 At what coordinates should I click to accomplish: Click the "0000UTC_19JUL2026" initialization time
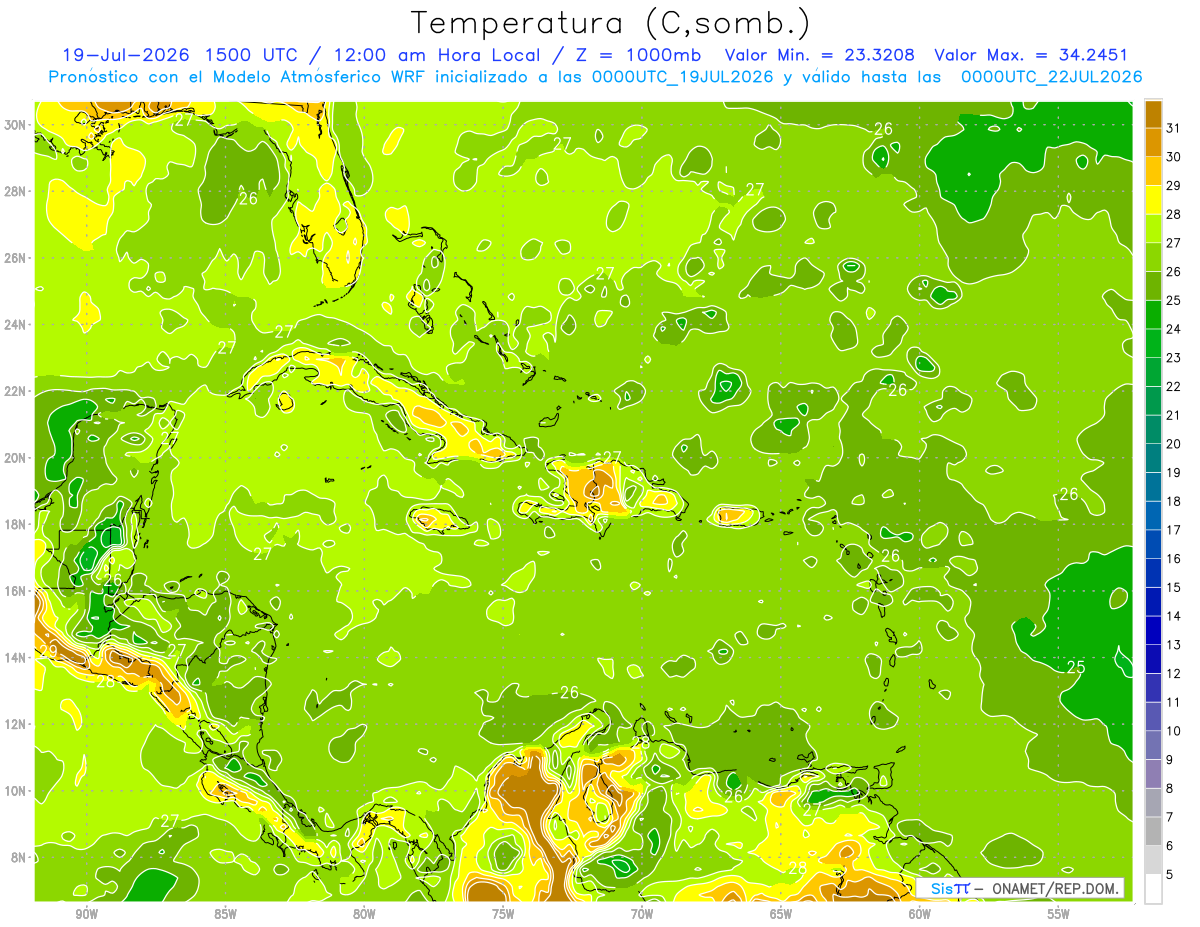pos(683,76)
